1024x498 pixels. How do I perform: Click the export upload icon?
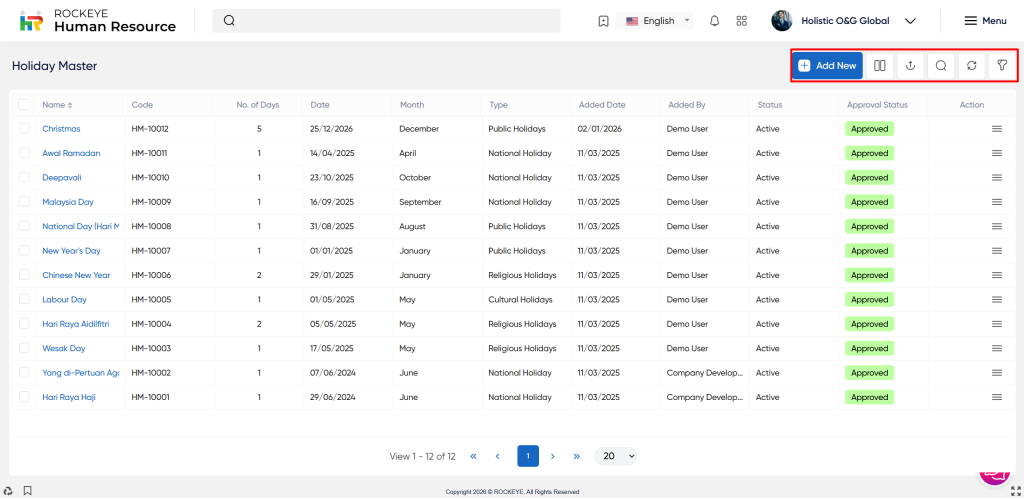click(910, 66)
